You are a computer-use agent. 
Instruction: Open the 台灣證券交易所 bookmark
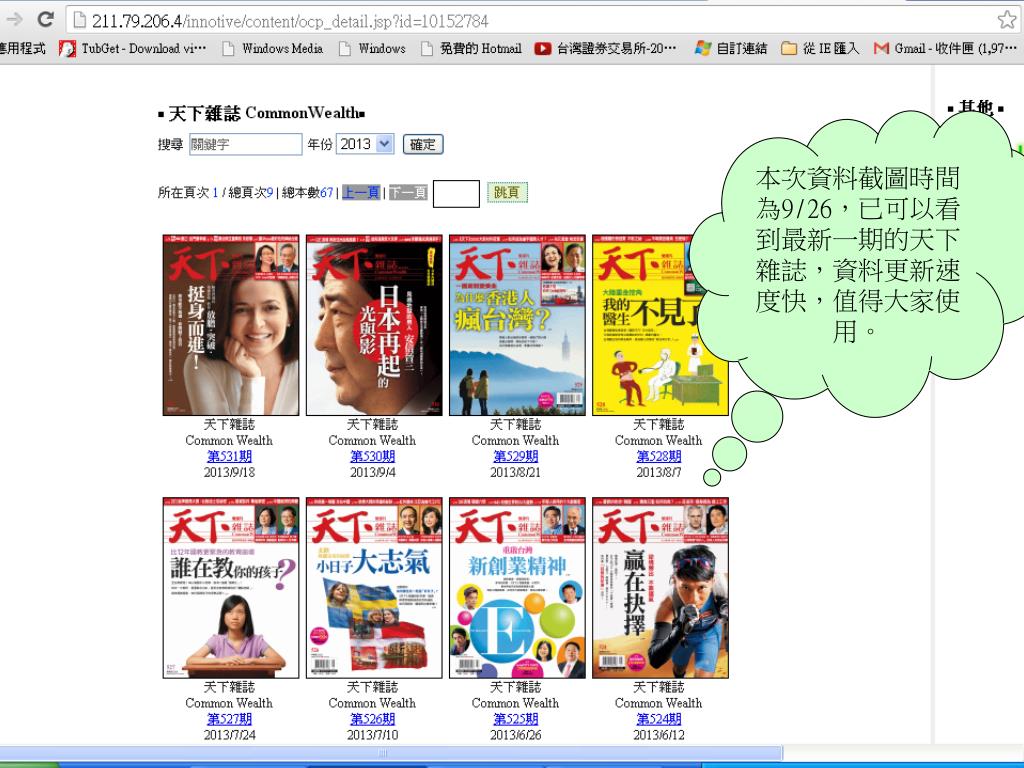click(x=605, y=48)
